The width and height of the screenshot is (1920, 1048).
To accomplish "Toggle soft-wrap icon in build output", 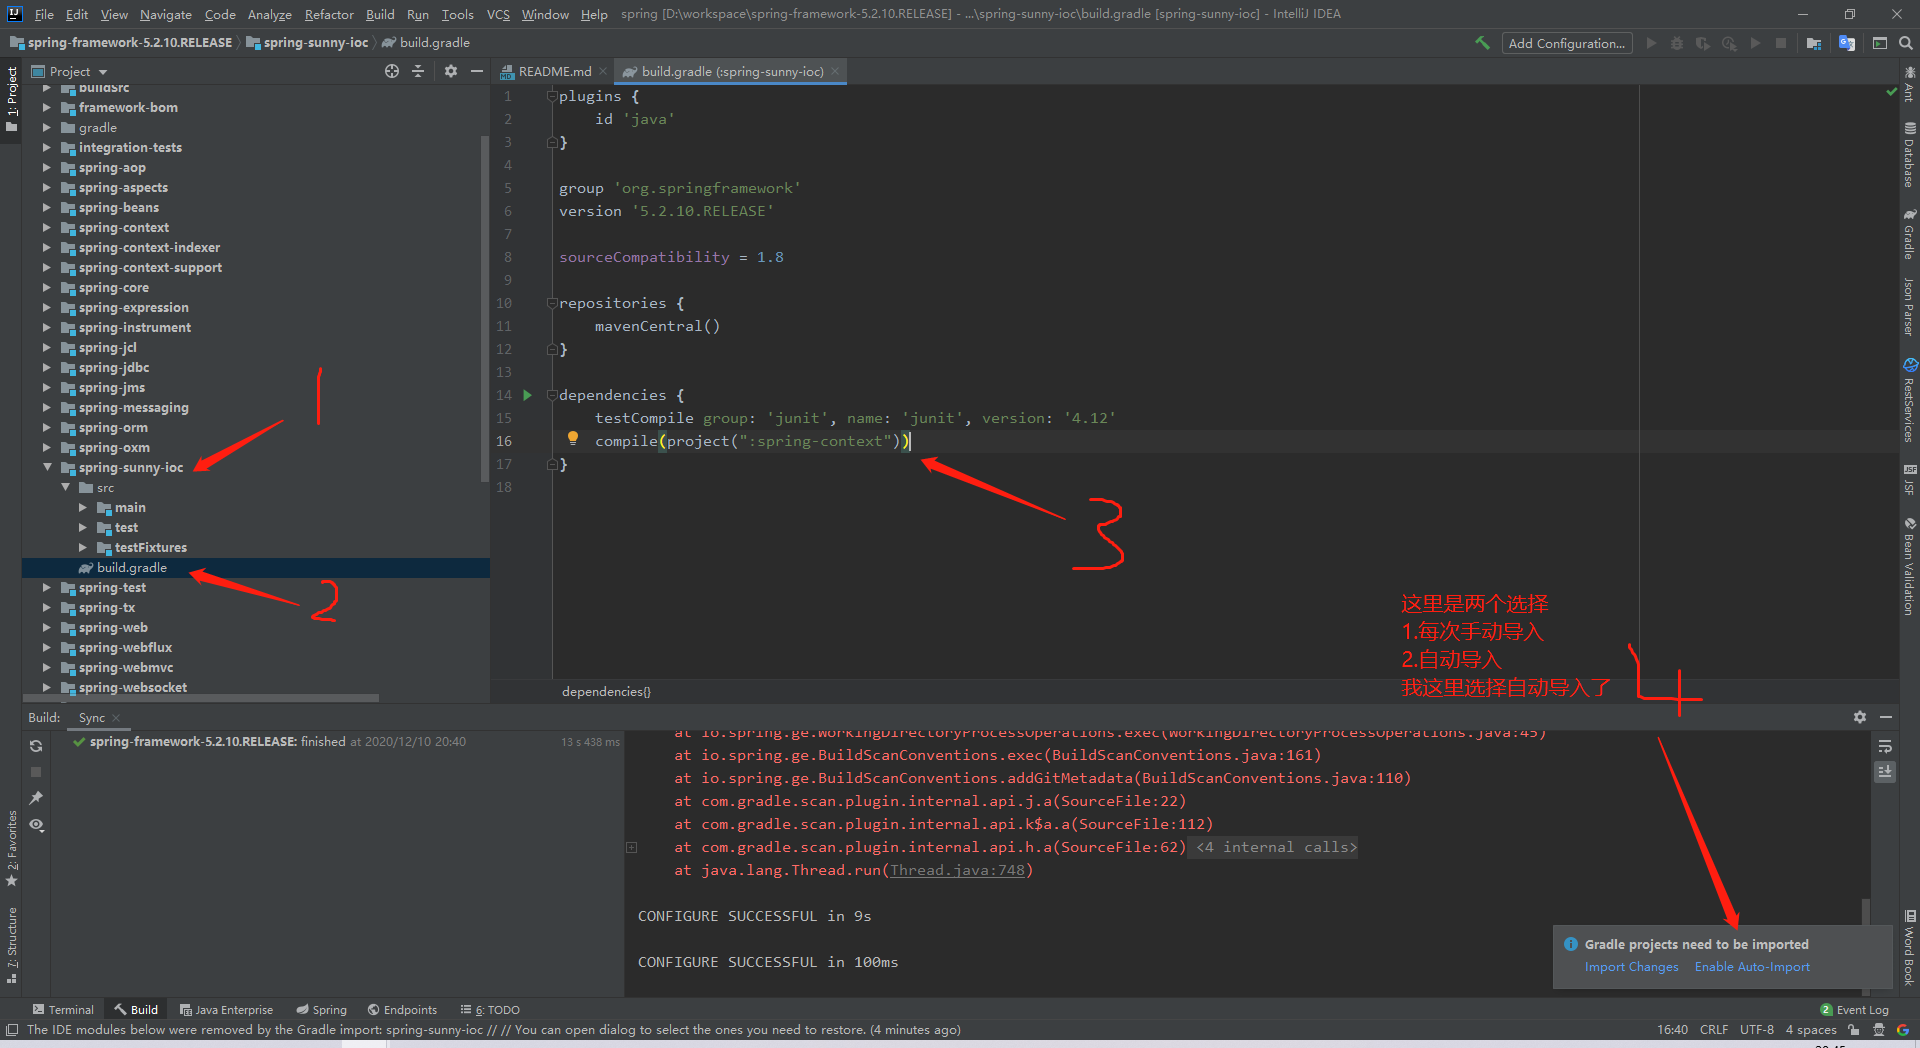I will [1885, 746].
